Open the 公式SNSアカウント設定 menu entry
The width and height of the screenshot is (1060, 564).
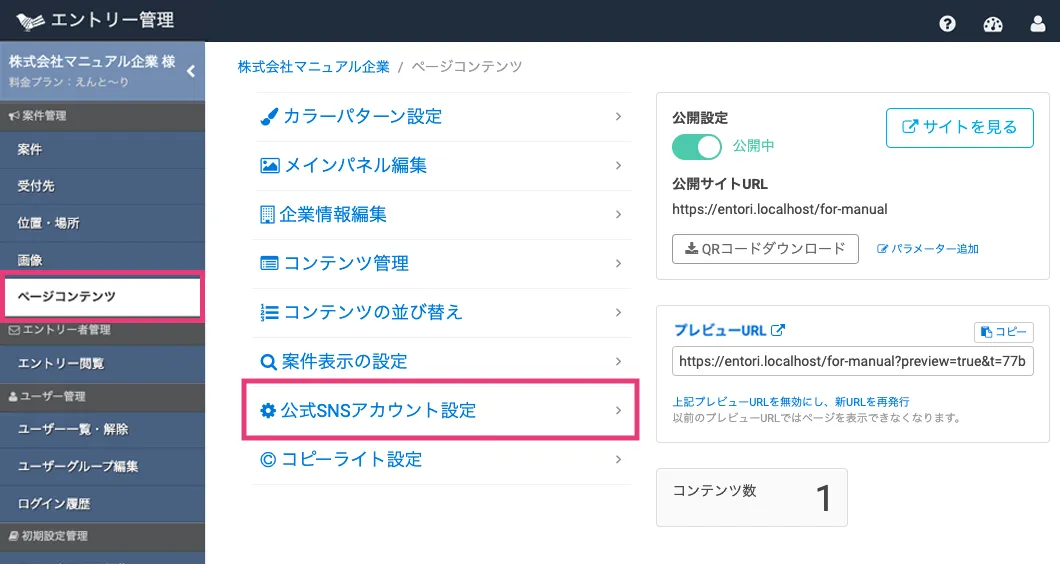click(x=441, y=410)
